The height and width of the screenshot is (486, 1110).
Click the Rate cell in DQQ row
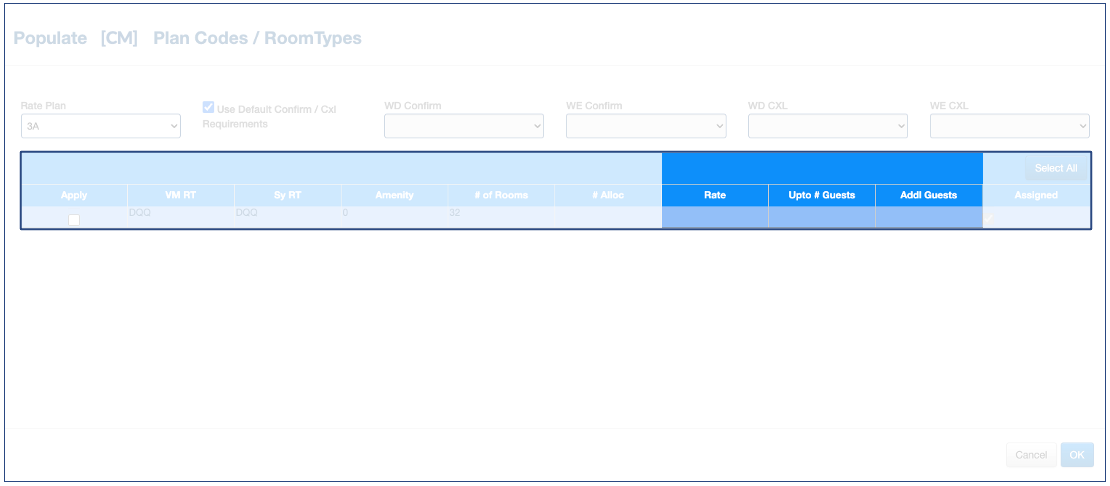714,217
